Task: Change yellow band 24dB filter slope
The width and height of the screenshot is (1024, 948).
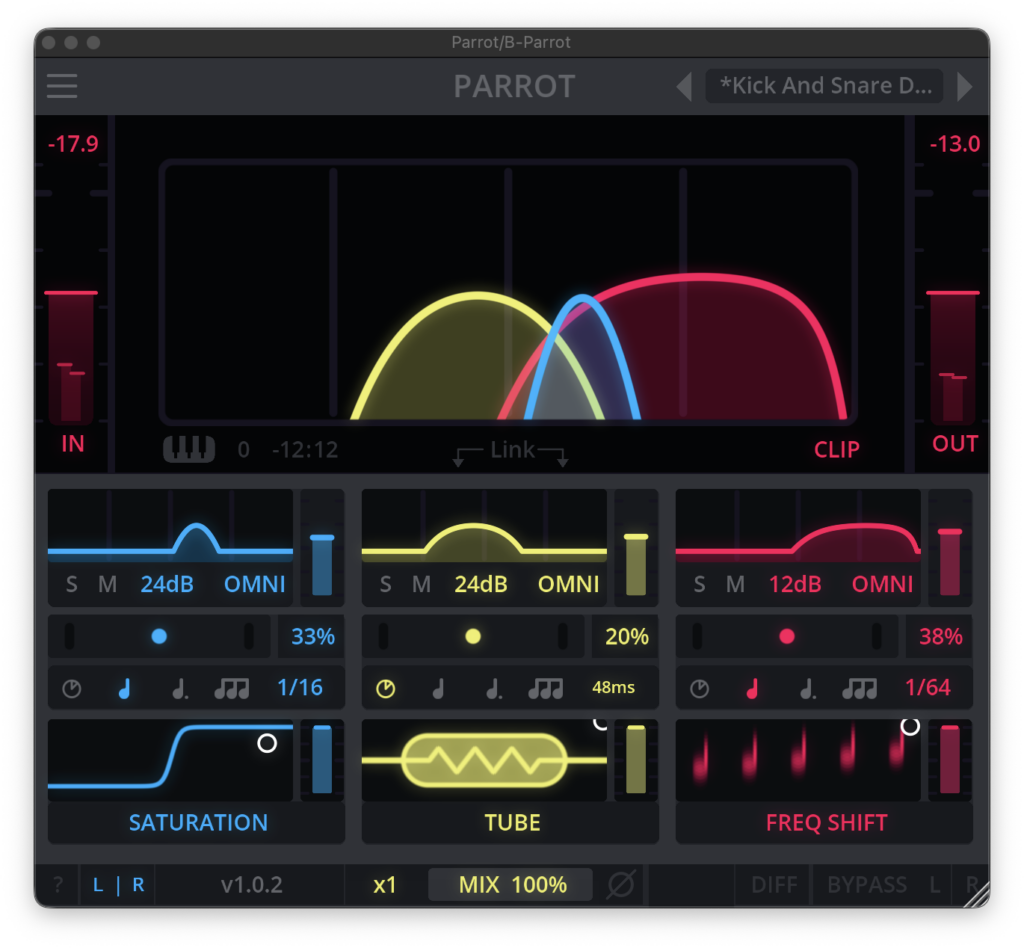Action: pos(481,584)
